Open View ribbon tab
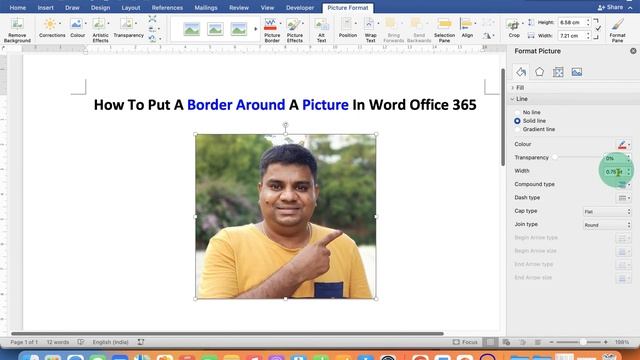The width and height of the screenshot is (640, 360). pos(267,8)
